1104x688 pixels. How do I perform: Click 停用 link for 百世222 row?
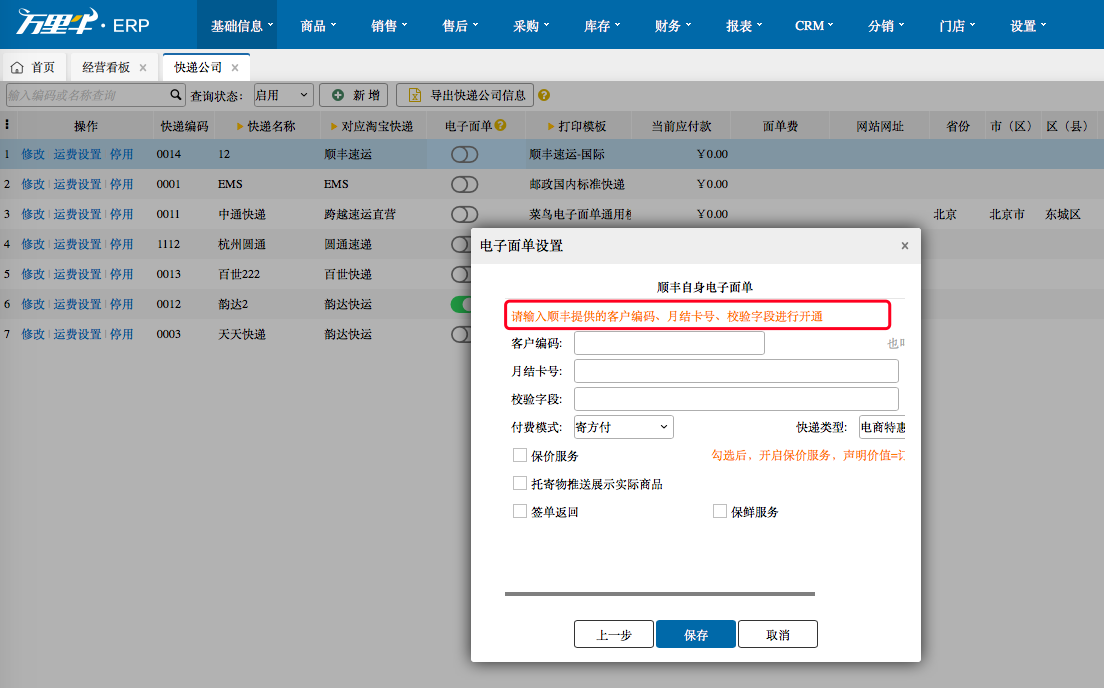click(121, 274)
